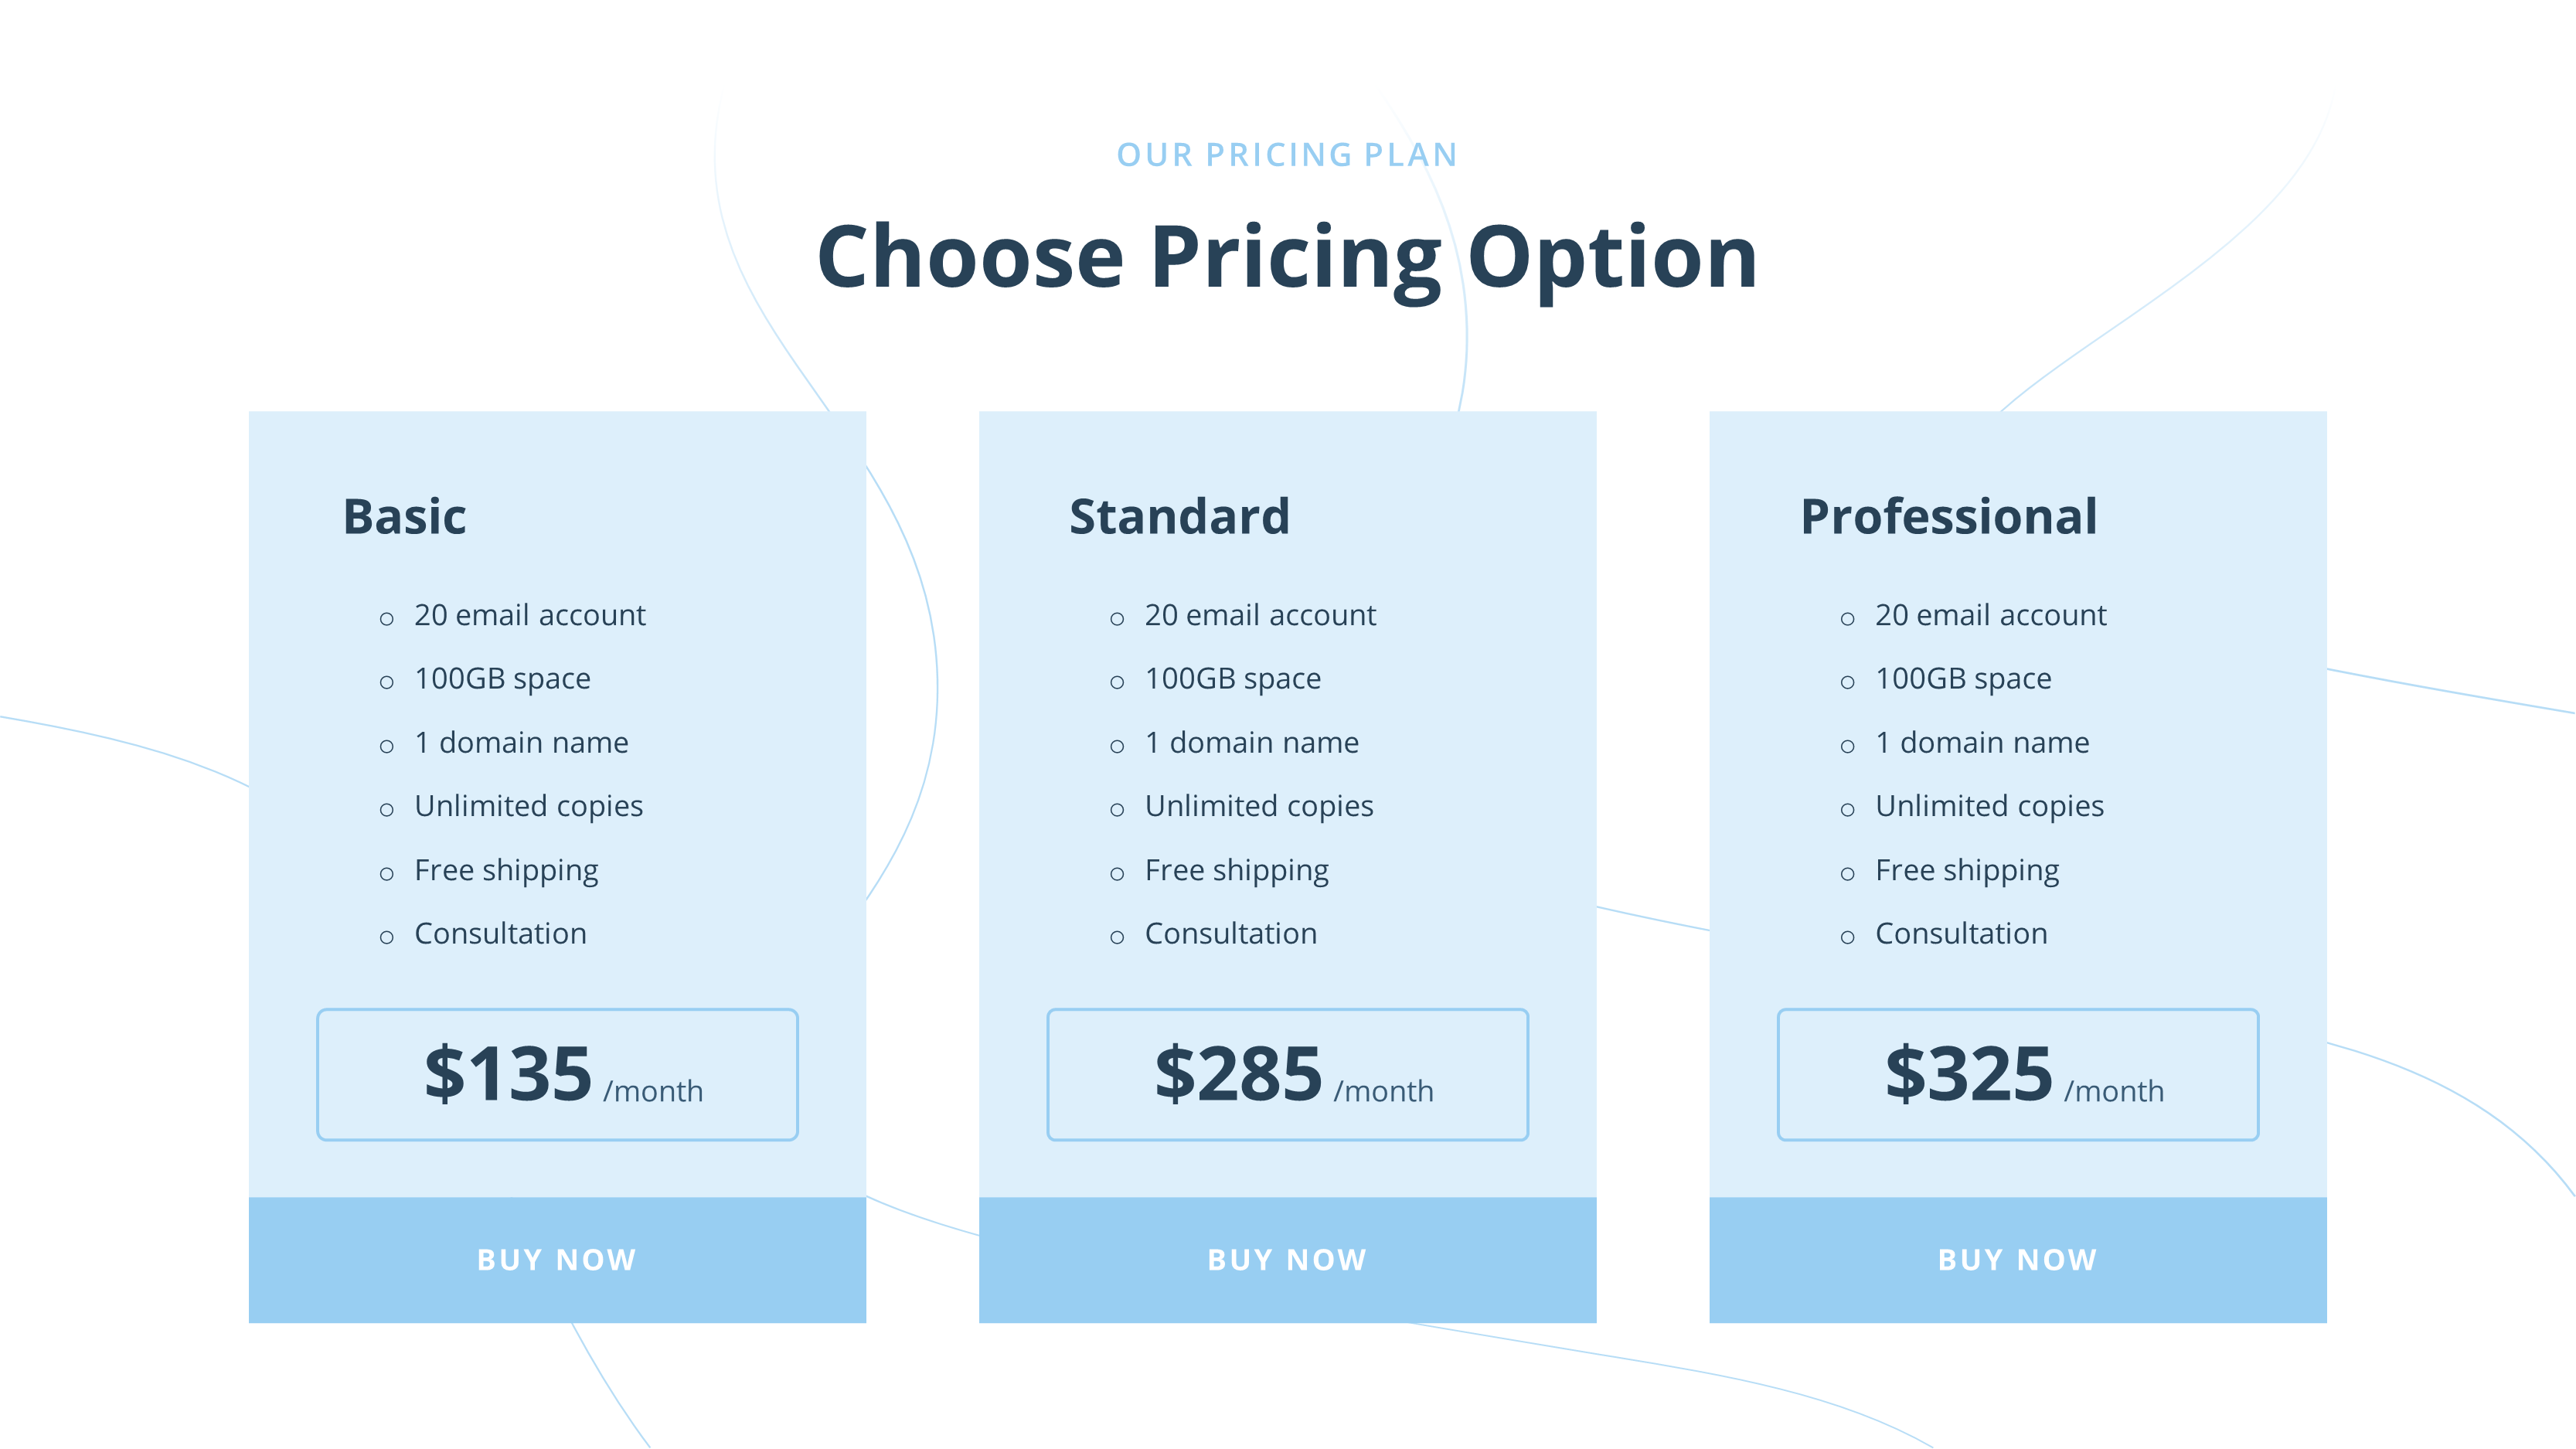
Task: Click the Professional plan heading
Action: pyautogui.click(x=1948, y=517)
